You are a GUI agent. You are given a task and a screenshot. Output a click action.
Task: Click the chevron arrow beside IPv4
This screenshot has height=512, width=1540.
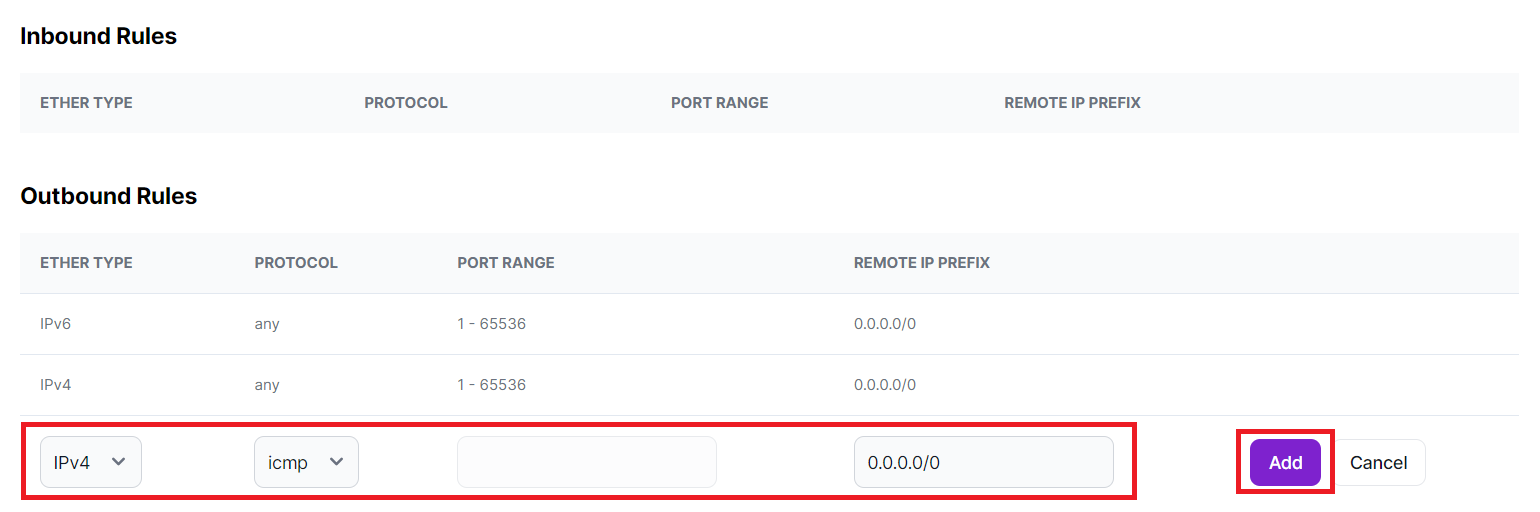[119, 462]
